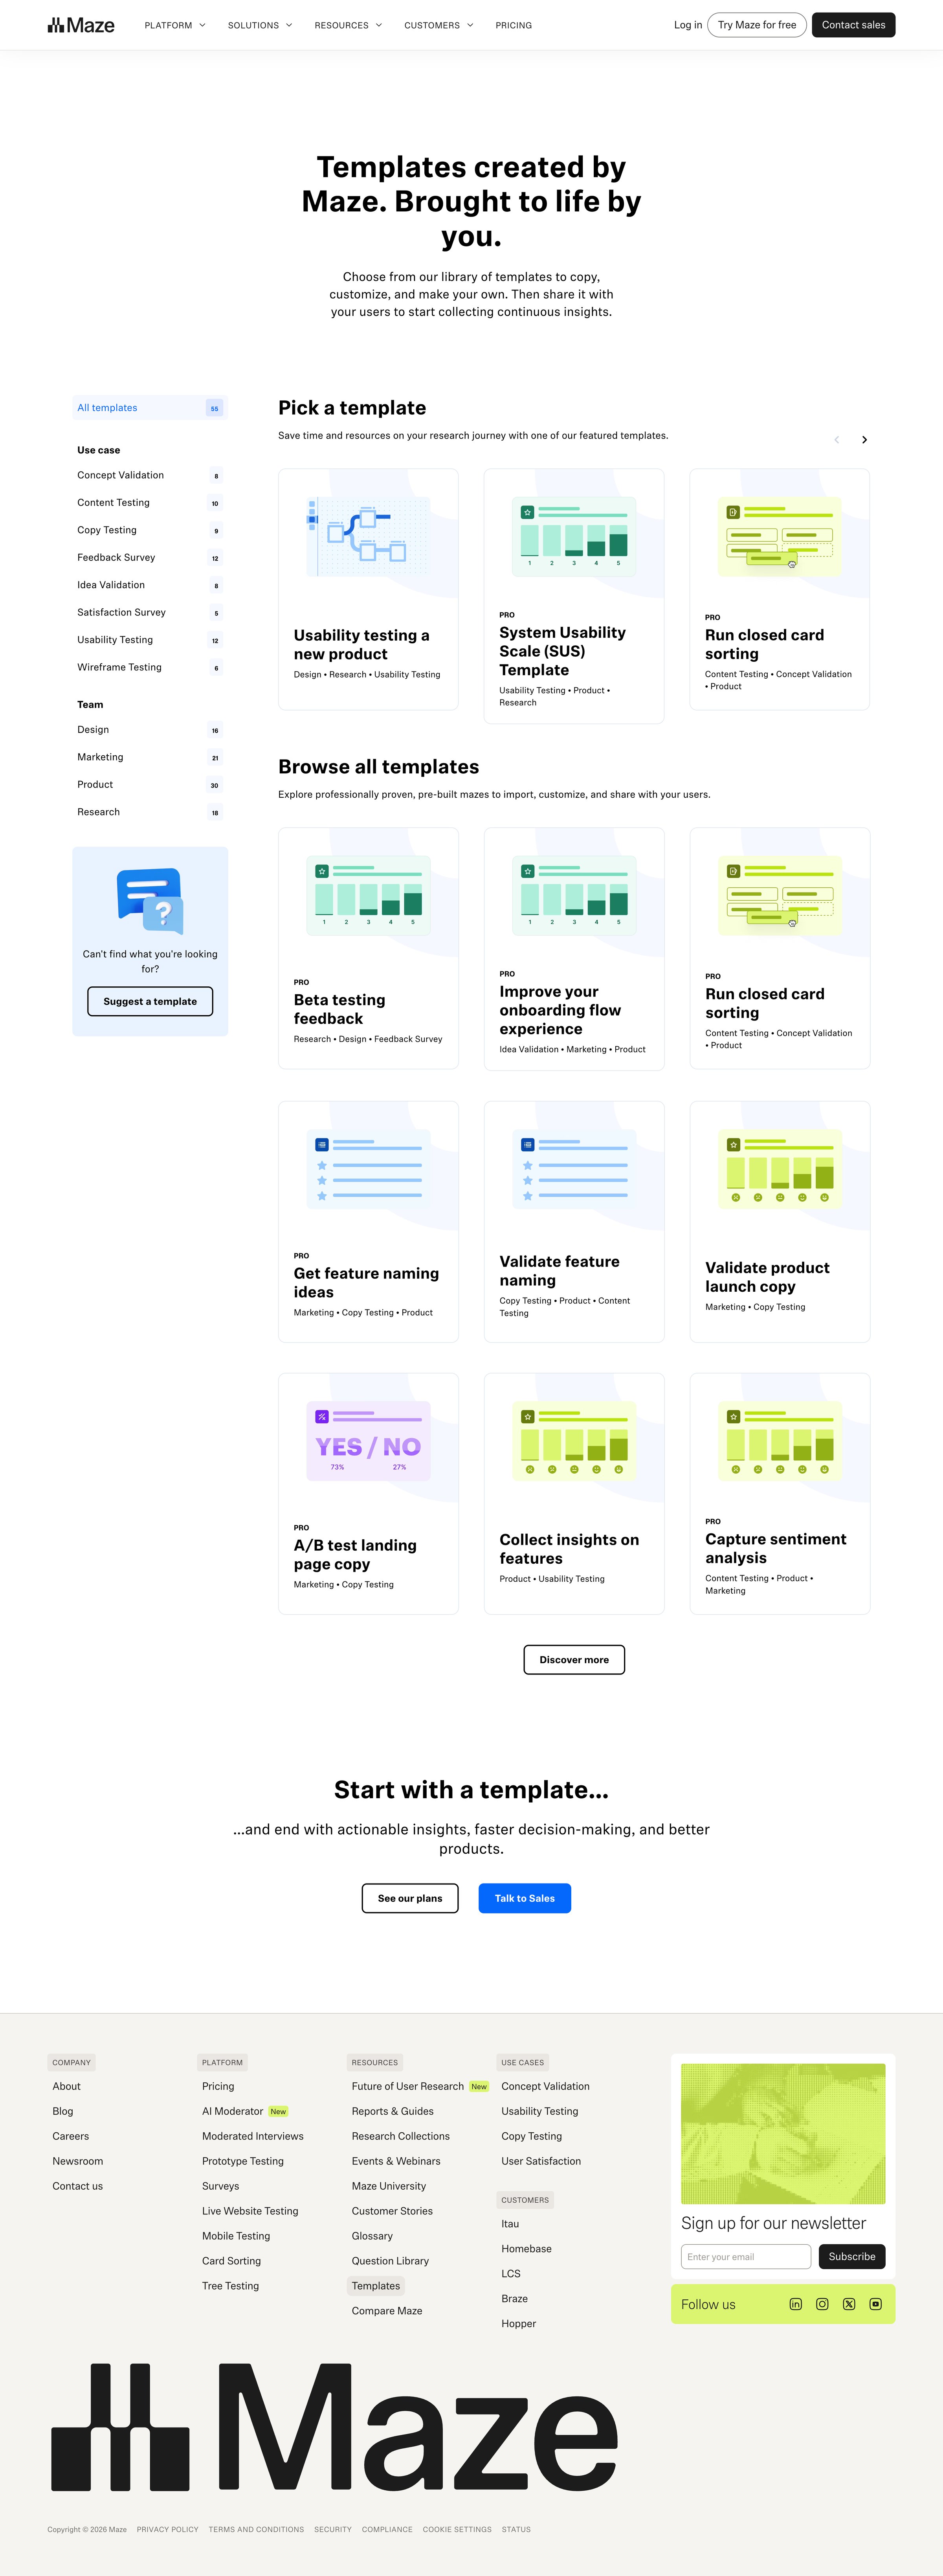943x2576 pixels.
Task: Click the Maze logo in header
Action: point(81,25)
